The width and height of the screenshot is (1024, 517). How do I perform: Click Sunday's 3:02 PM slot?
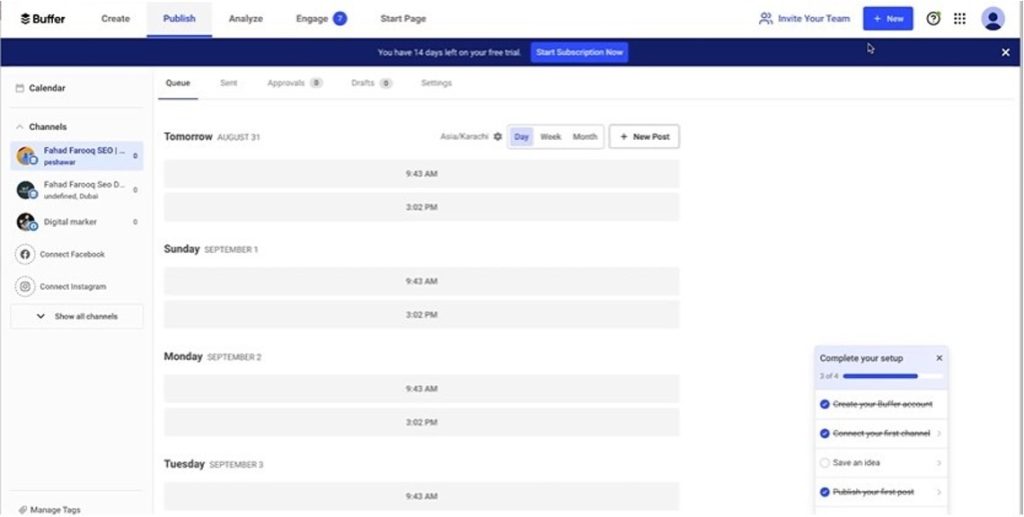pos(421,315)
